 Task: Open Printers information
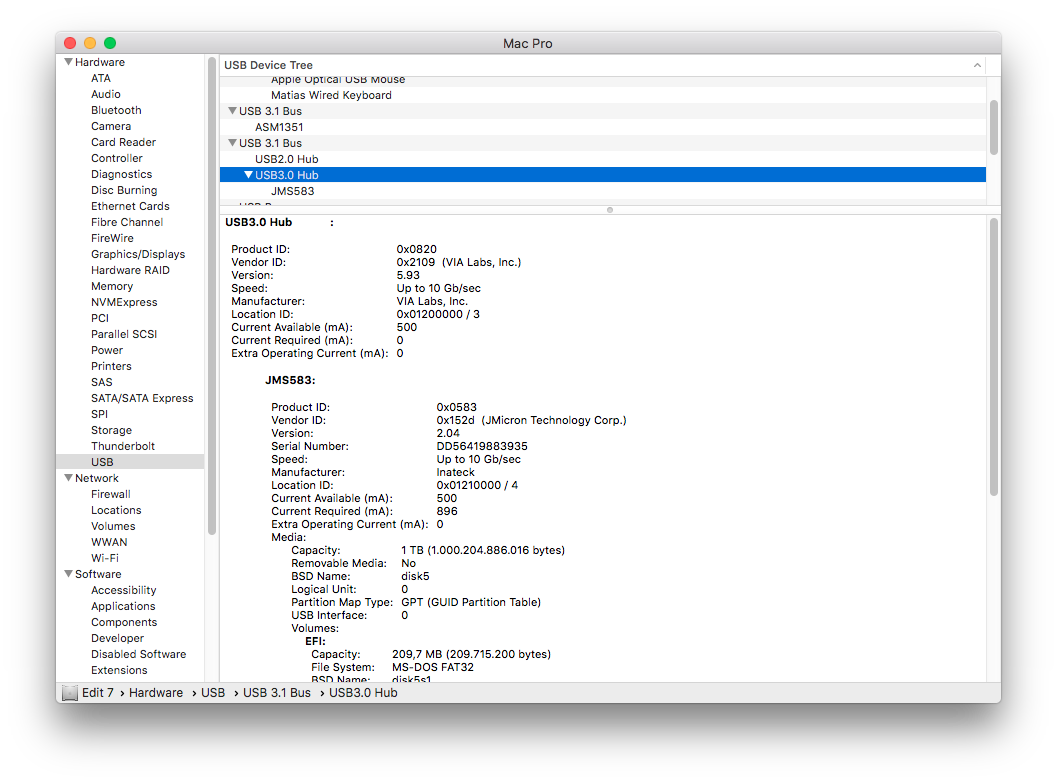(x=111, y=367)
